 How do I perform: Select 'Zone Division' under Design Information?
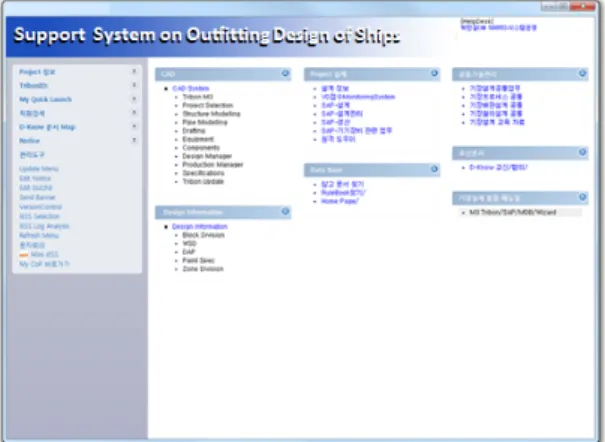click(x=203, y=269)
